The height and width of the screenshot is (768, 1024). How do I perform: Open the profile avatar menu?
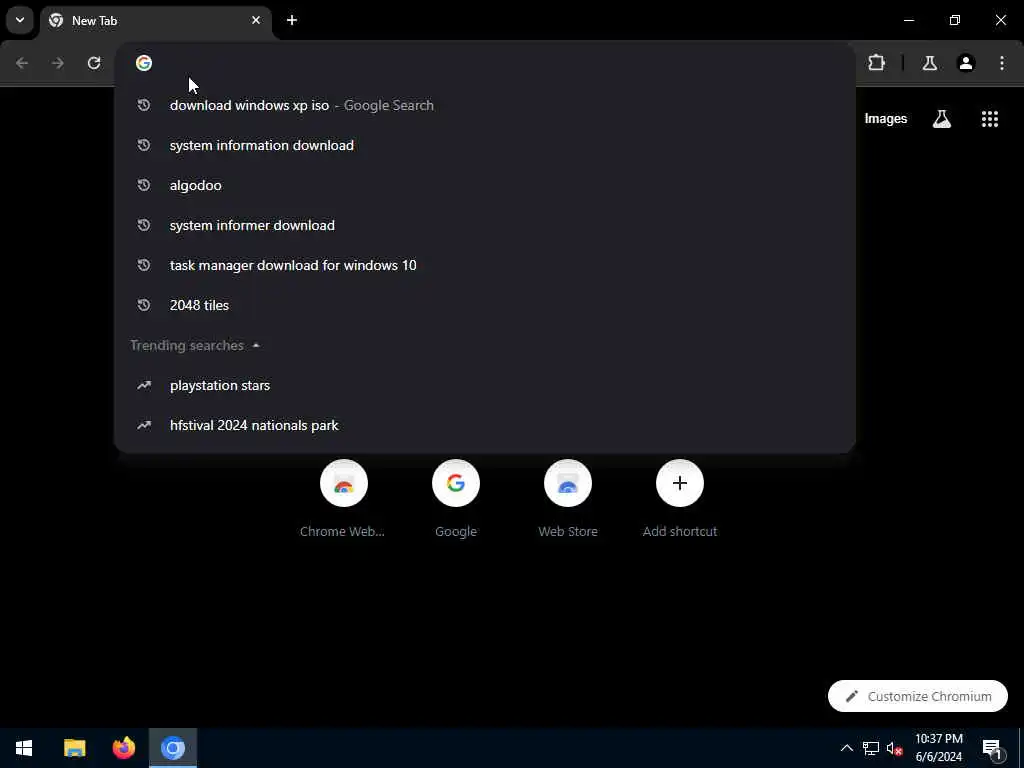(x=966, y=63)
